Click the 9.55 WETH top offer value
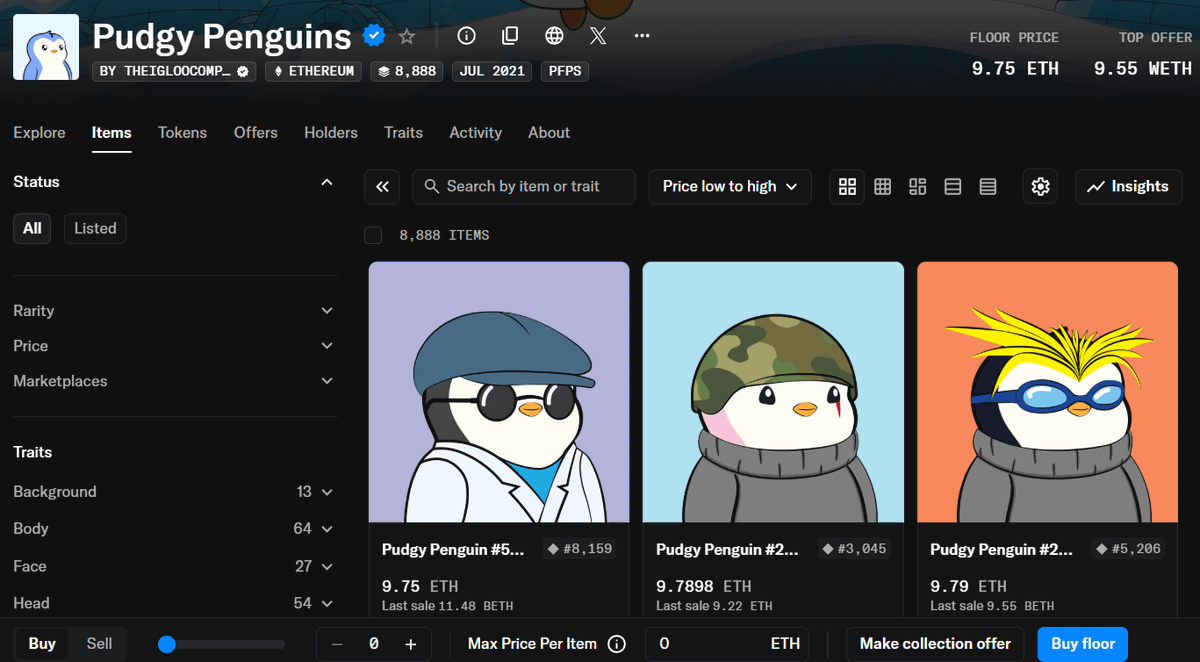This screenshot has height=662, width=1200. click(x=1143, y=68)
